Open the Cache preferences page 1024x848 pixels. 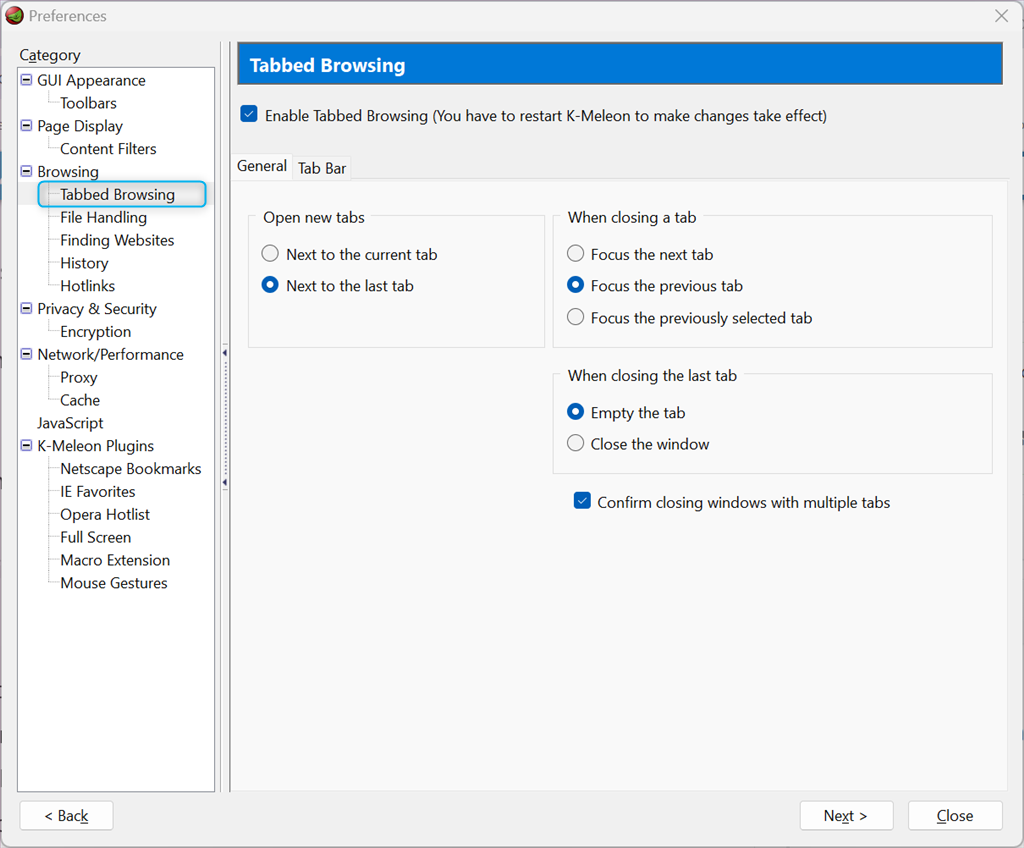[80, 400]
